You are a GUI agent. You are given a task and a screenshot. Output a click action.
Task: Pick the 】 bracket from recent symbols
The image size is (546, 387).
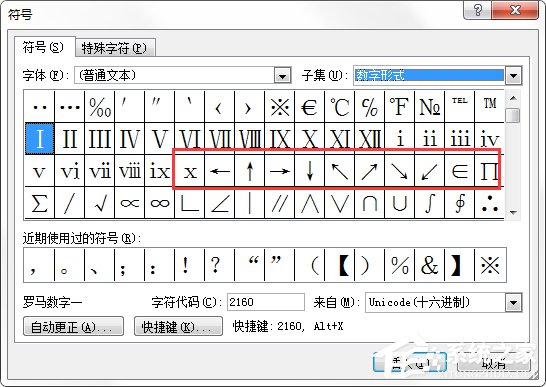(460, 265)
